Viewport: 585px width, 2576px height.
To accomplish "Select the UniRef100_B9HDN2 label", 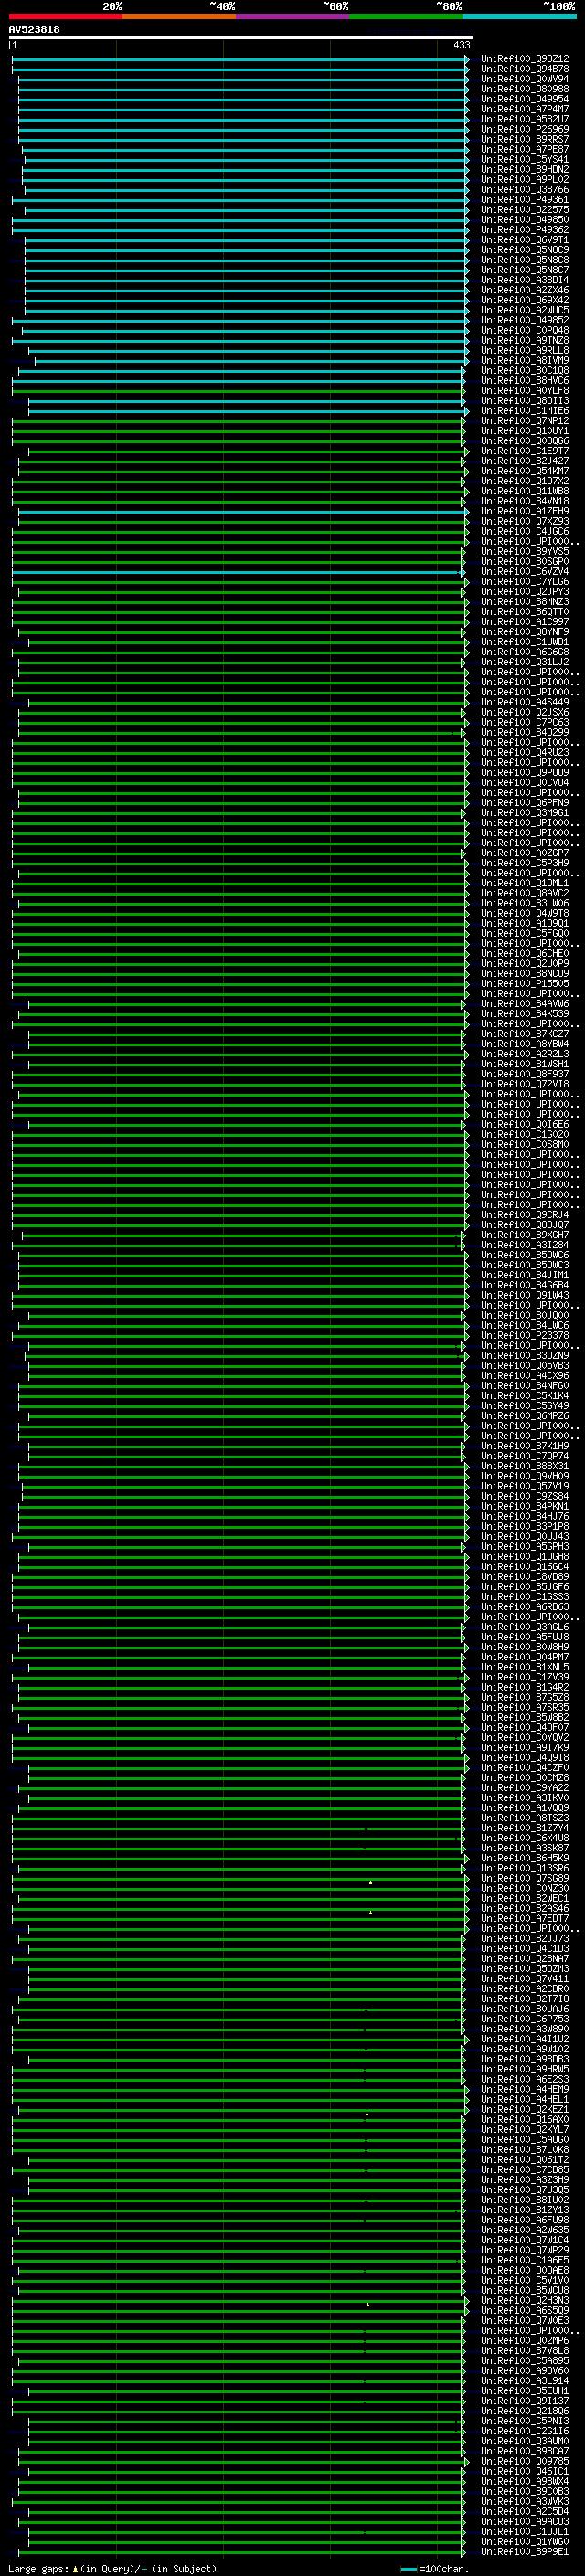I will coord(525,169).
